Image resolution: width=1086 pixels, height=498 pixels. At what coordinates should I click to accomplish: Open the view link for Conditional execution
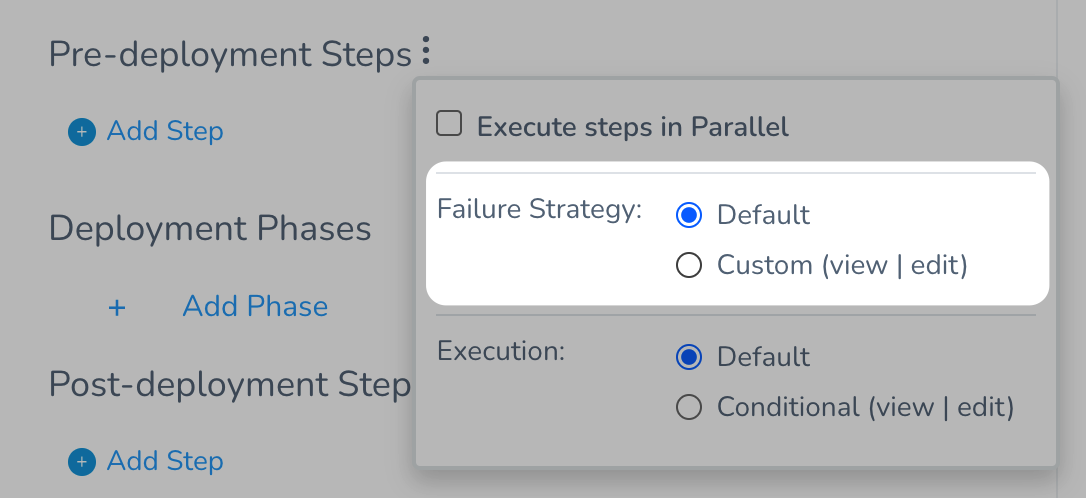point(905,407)
